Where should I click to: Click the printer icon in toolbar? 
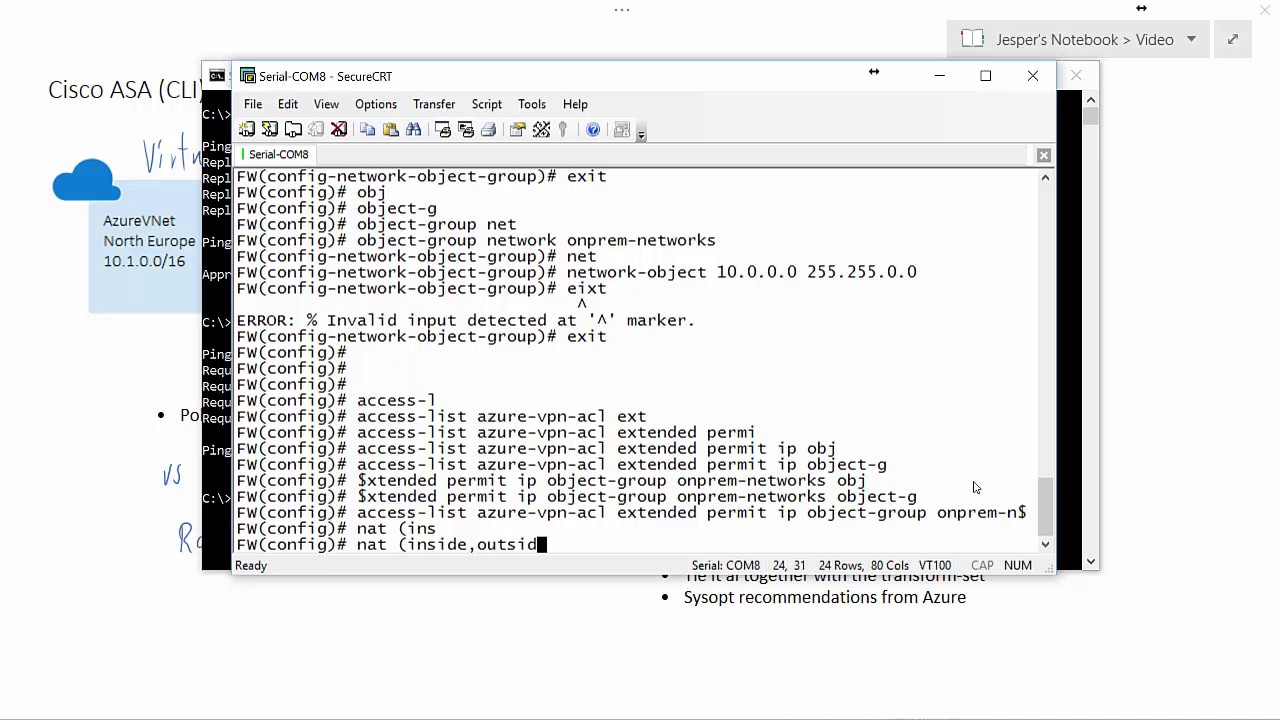click(x=488, y=129)
